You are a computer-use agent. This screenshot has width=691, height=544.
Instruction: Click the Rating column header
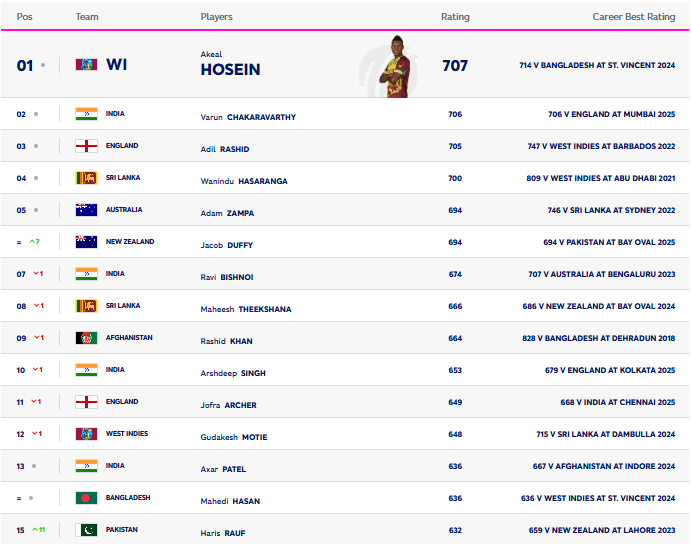[455, 17]
